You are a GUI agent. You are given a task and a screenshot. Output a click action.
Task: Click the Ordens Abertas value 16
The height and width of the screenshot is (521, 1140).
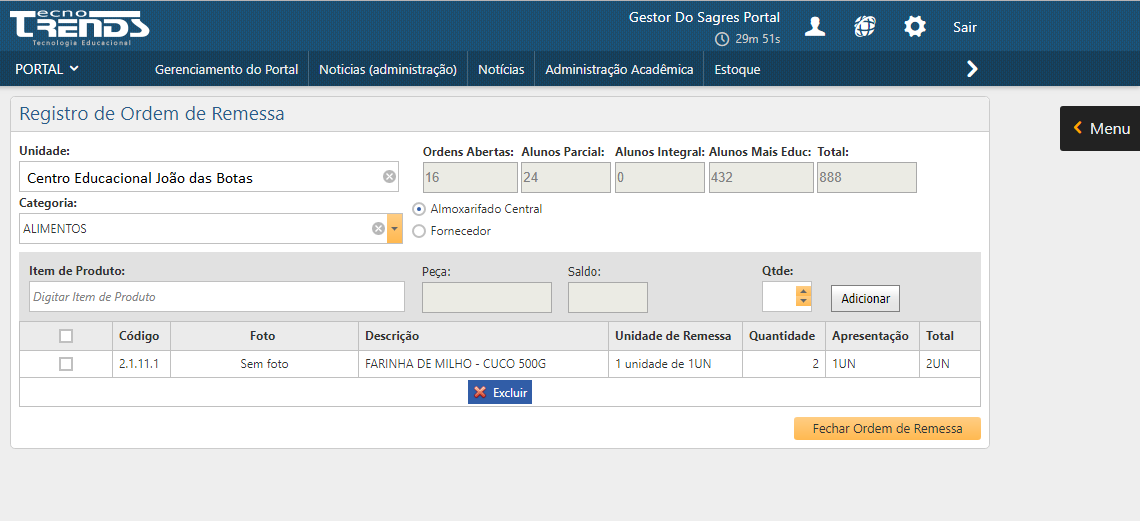point(470,177)
